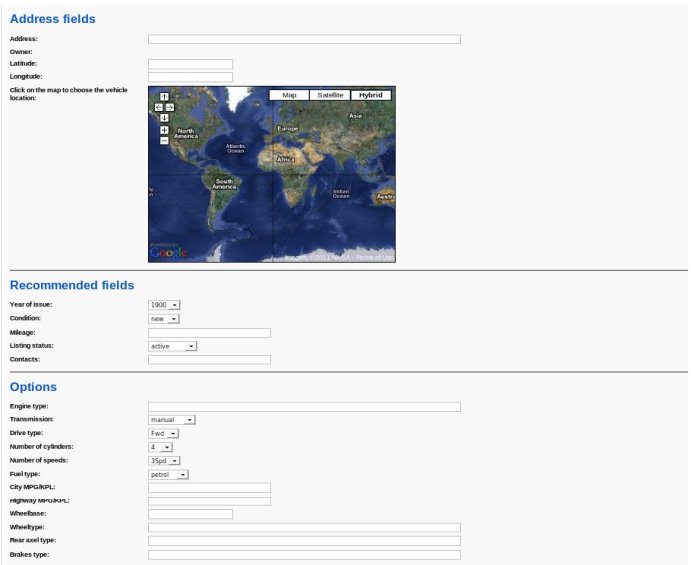Click the Recommended fields heading
691x565 pixels.
[x=72, y=285]
